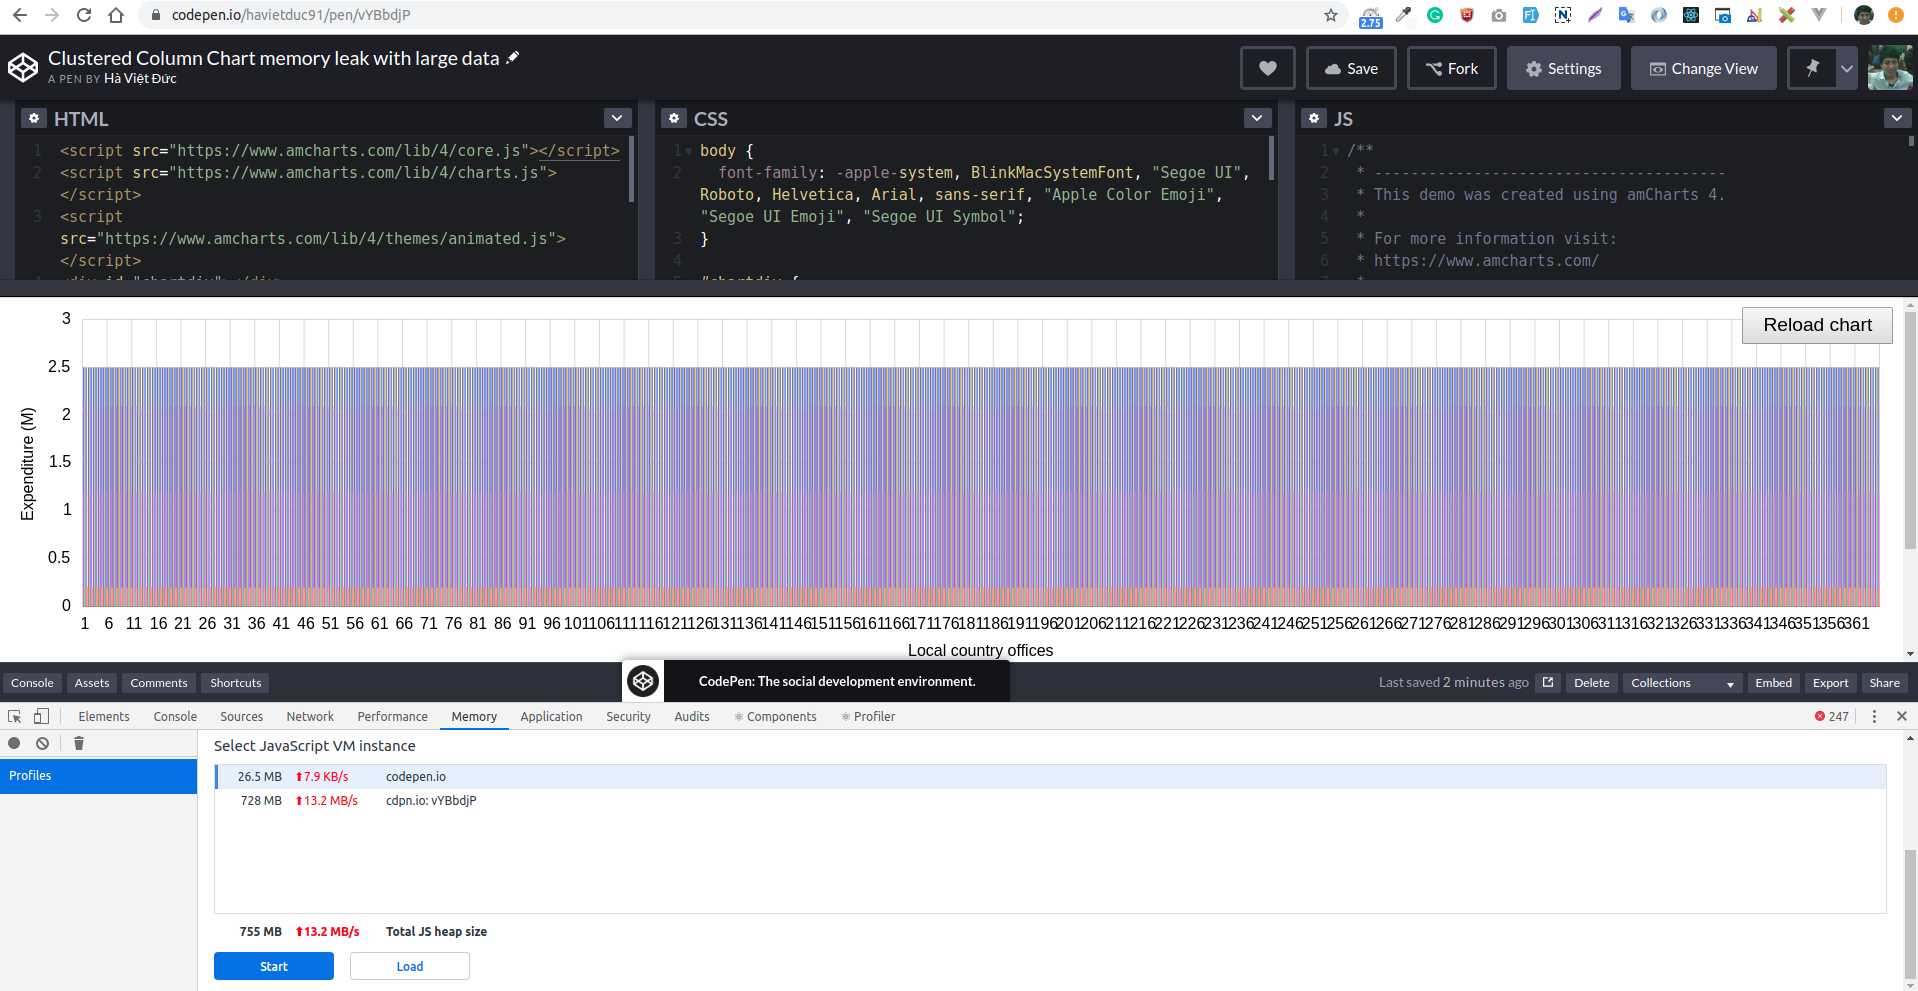Open the HTML editor settings gear
Viewport: 1918px width, 991px height.
pos(34,118)
